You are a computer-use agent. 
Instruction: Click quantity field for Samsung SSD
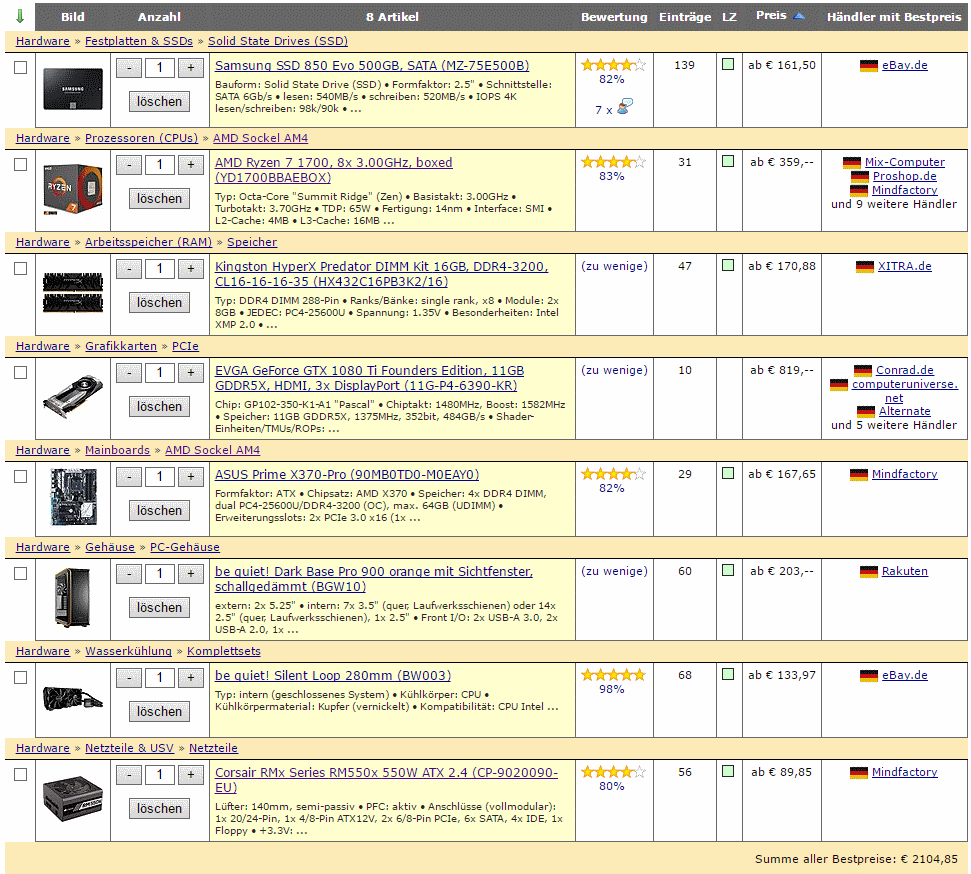pos(160,68)
